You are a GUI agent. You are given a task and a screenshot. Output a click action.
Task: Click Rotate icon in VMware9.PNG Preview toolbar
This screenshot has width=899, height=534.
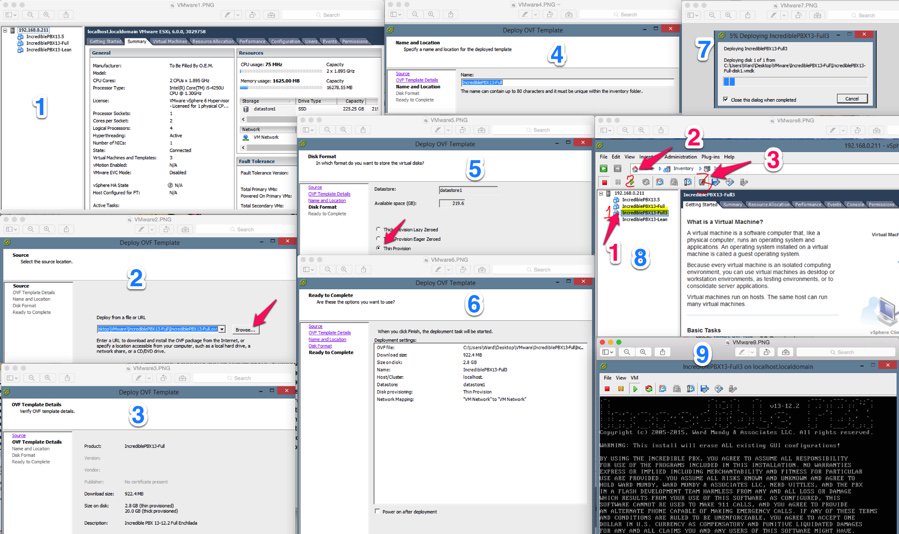pos(767,352)
